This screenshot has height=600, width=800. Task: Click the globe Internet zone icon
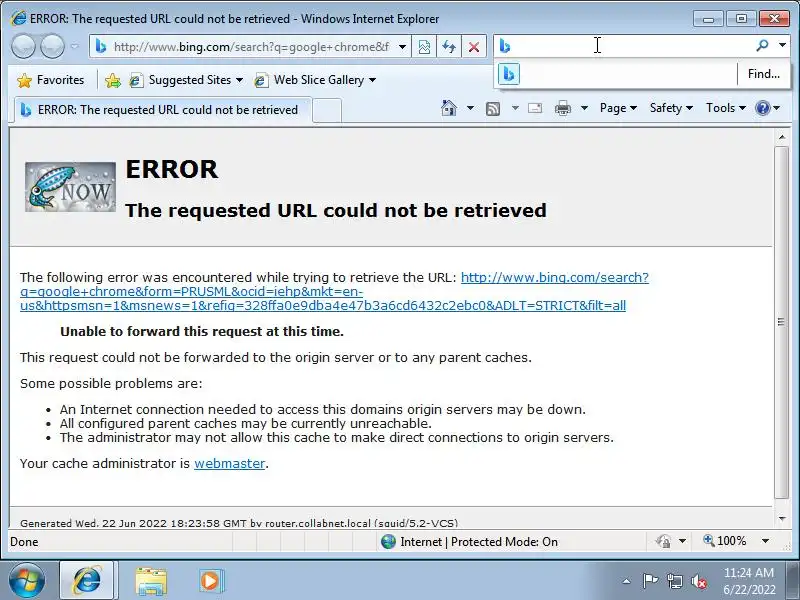click(388, 541)
